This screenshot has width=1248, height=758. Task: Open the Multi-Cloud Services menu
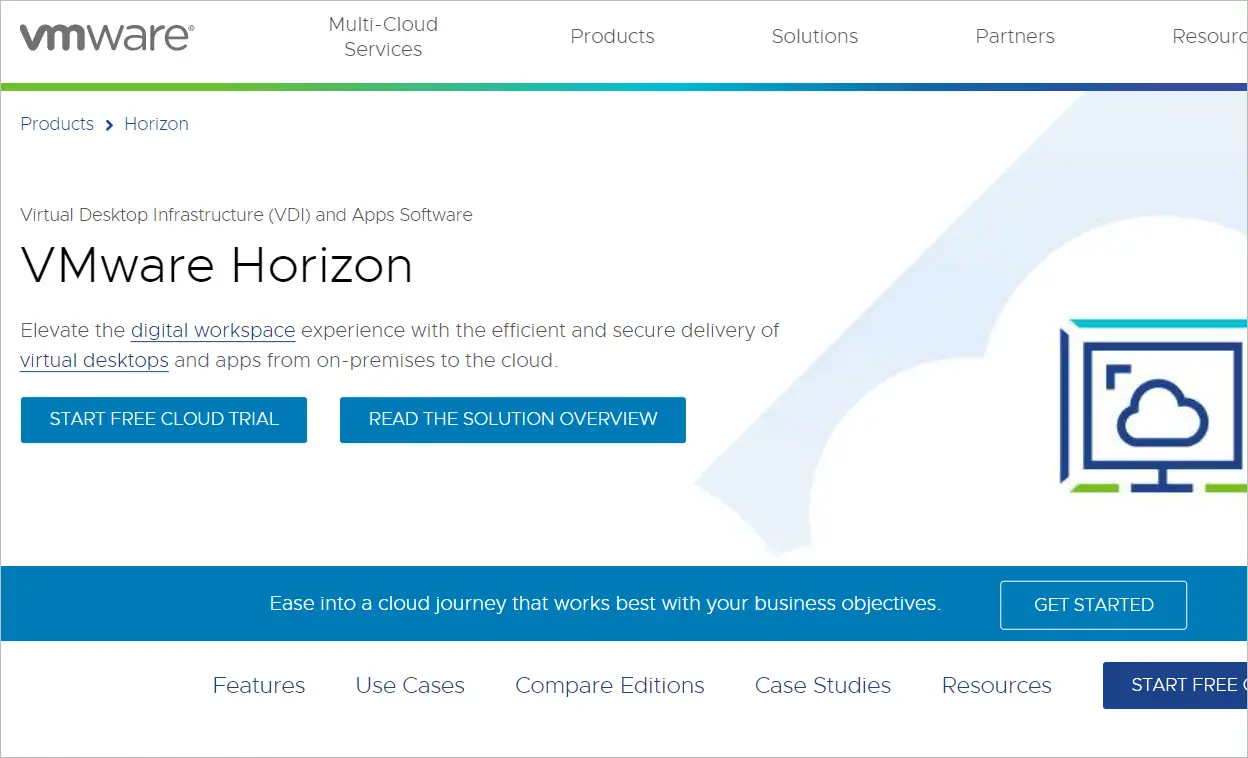pos(383,37)
